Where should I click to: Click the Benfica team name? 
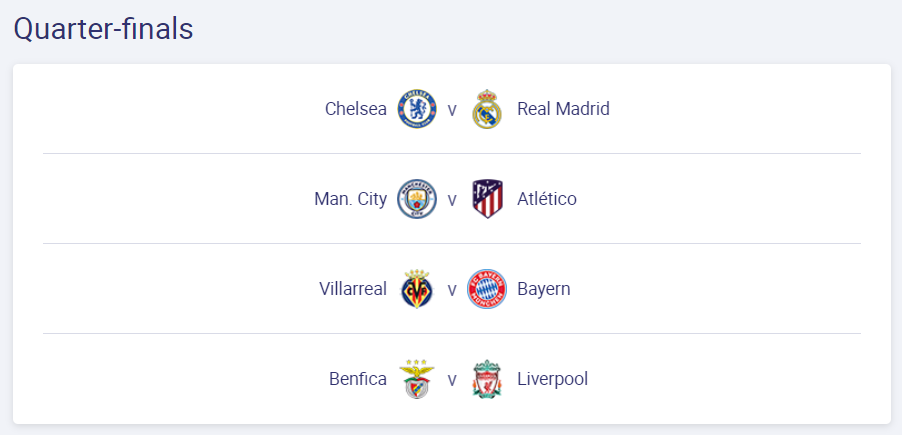click(358, 379)
